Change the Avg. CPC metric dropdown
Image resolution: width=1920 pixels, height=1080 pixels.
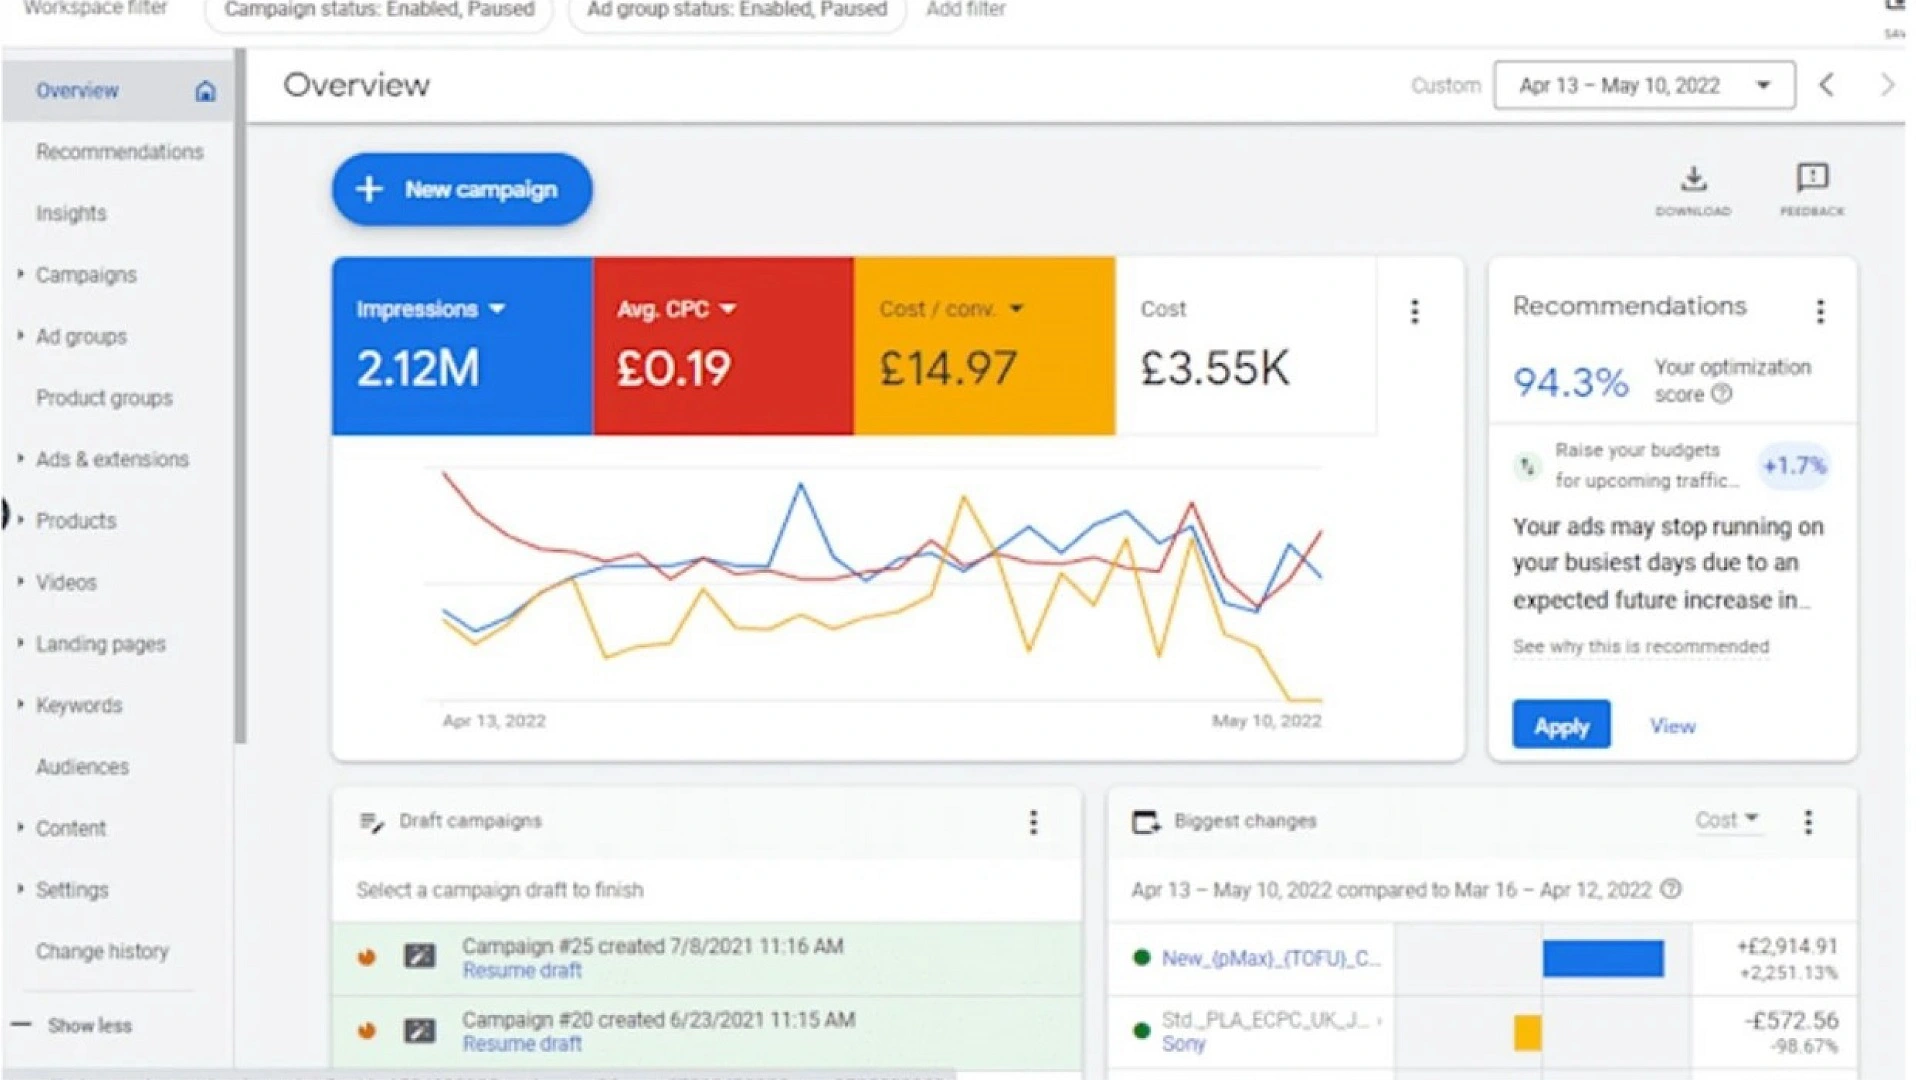[727, 309]
